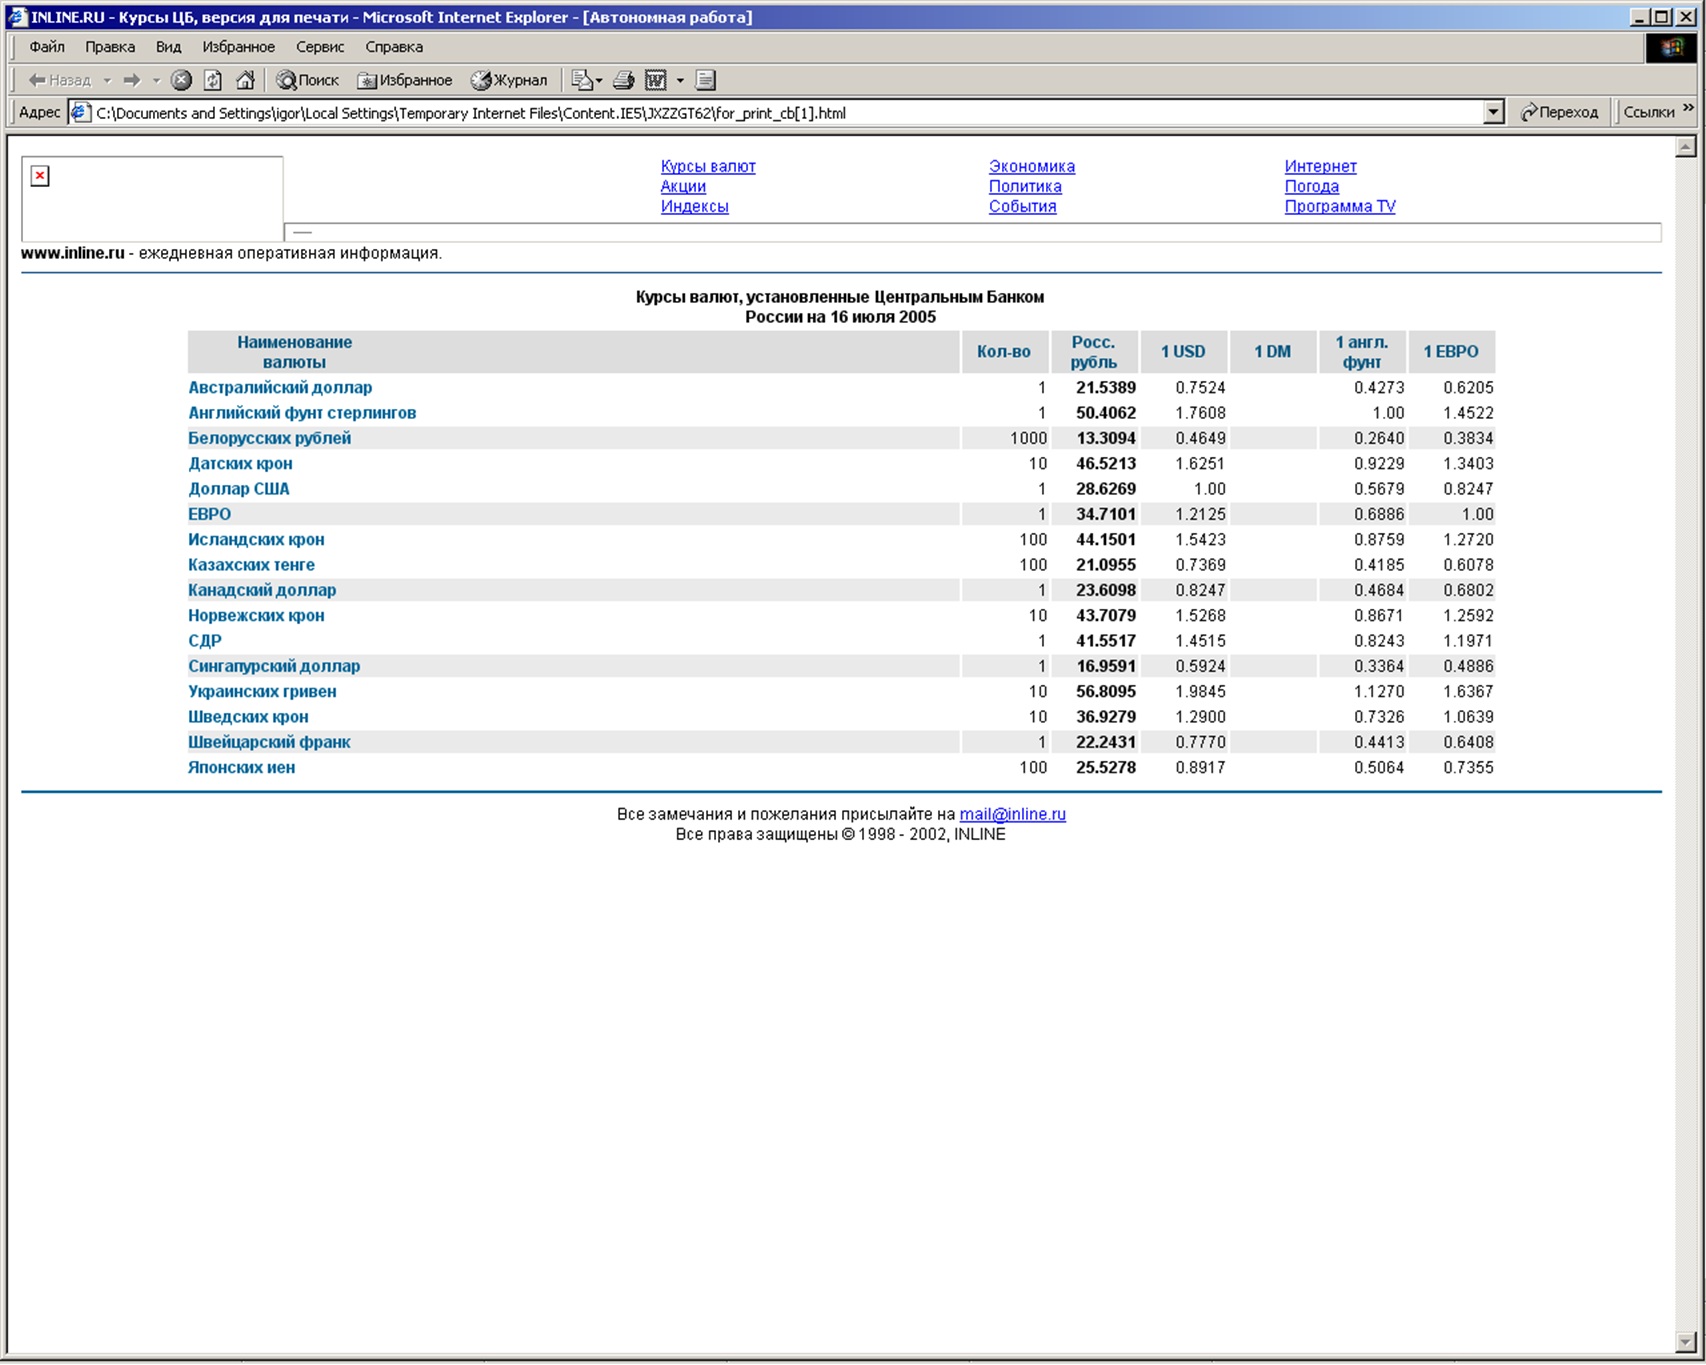Stop page loading with the Stop icon
Viewport: 1706px width, 1365px height.
(181, 80)
